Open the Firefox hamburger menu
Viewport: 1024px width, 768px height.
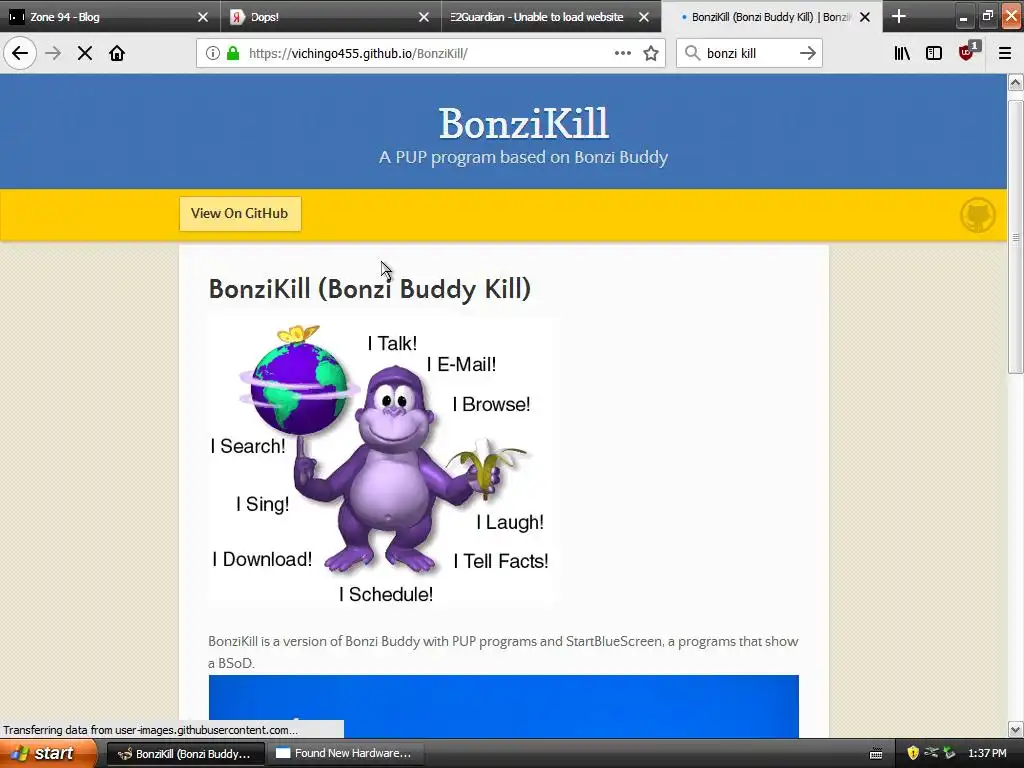(x=1005, y=53)
